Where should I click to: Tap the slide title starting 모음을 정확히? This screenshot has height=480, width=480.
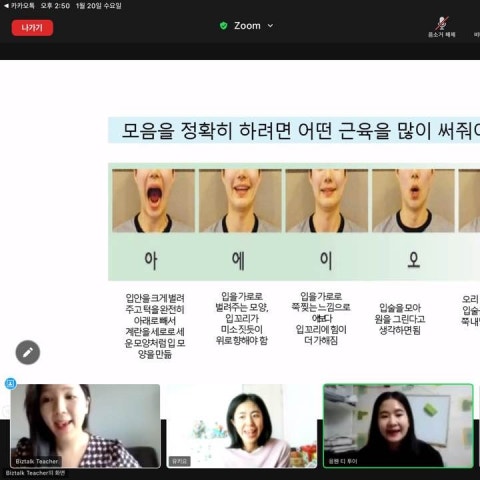click(x=301, y=130)
